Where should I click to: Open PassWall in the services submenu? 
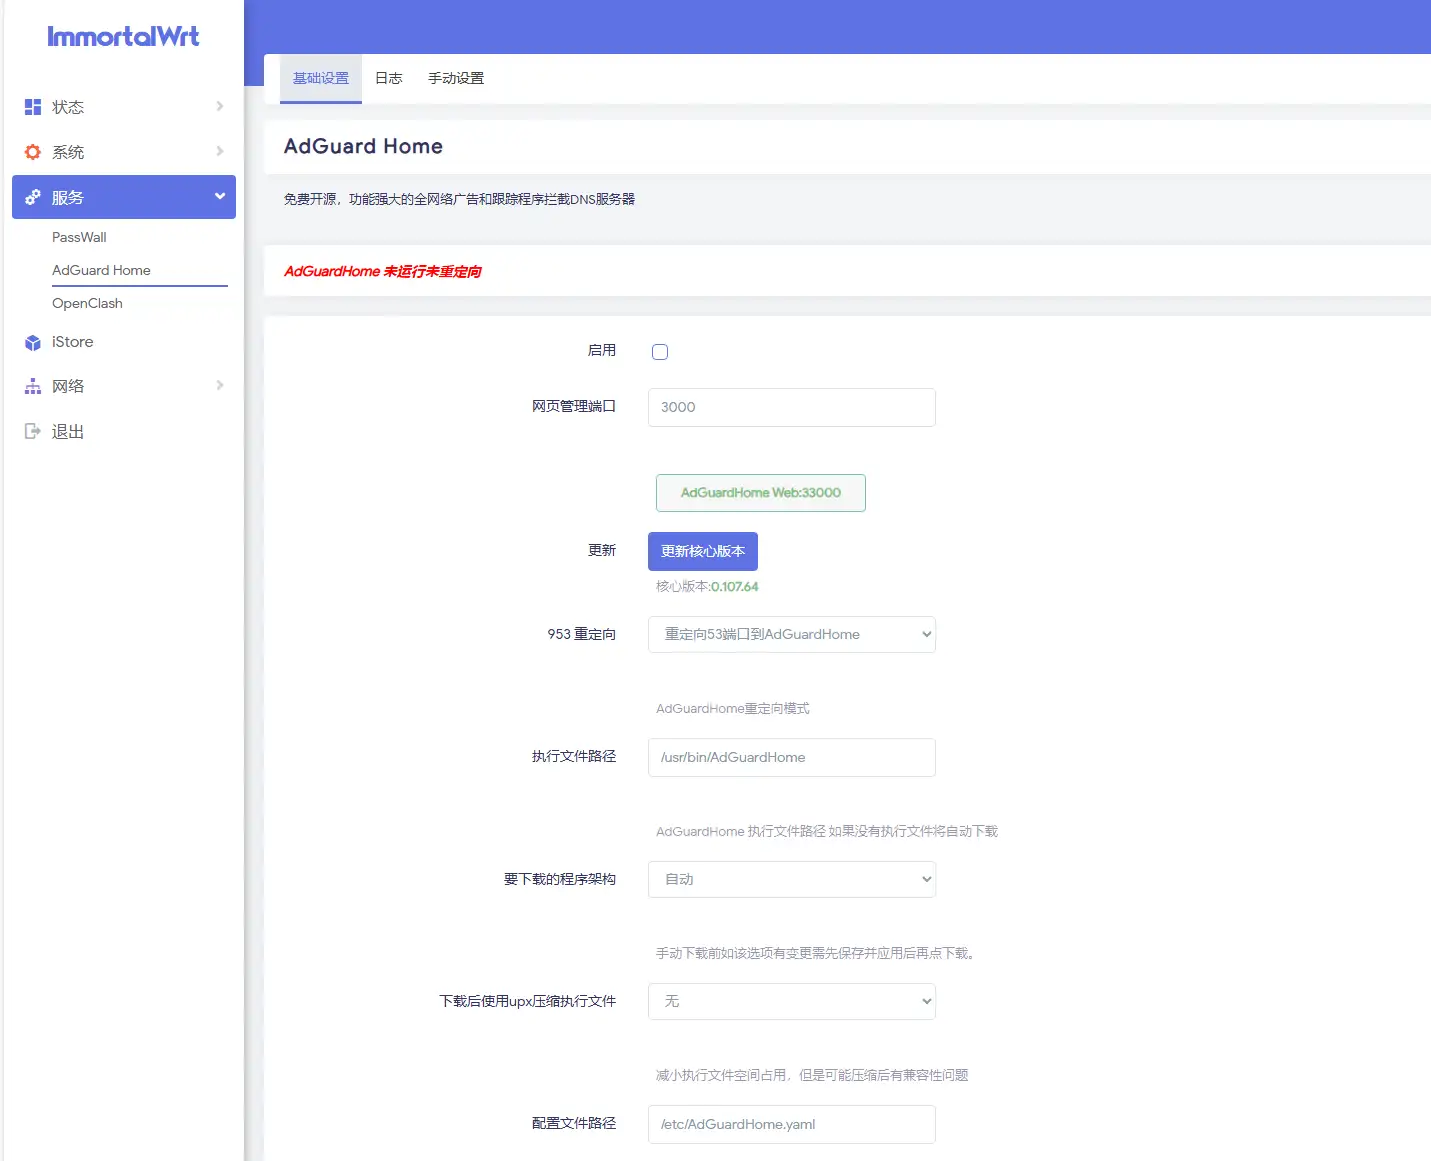pos(79,237)
